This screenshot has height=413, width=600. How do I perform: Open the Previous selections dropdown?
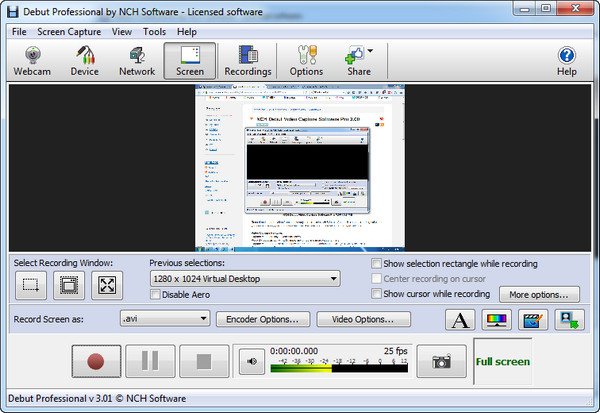pos(245,279)
